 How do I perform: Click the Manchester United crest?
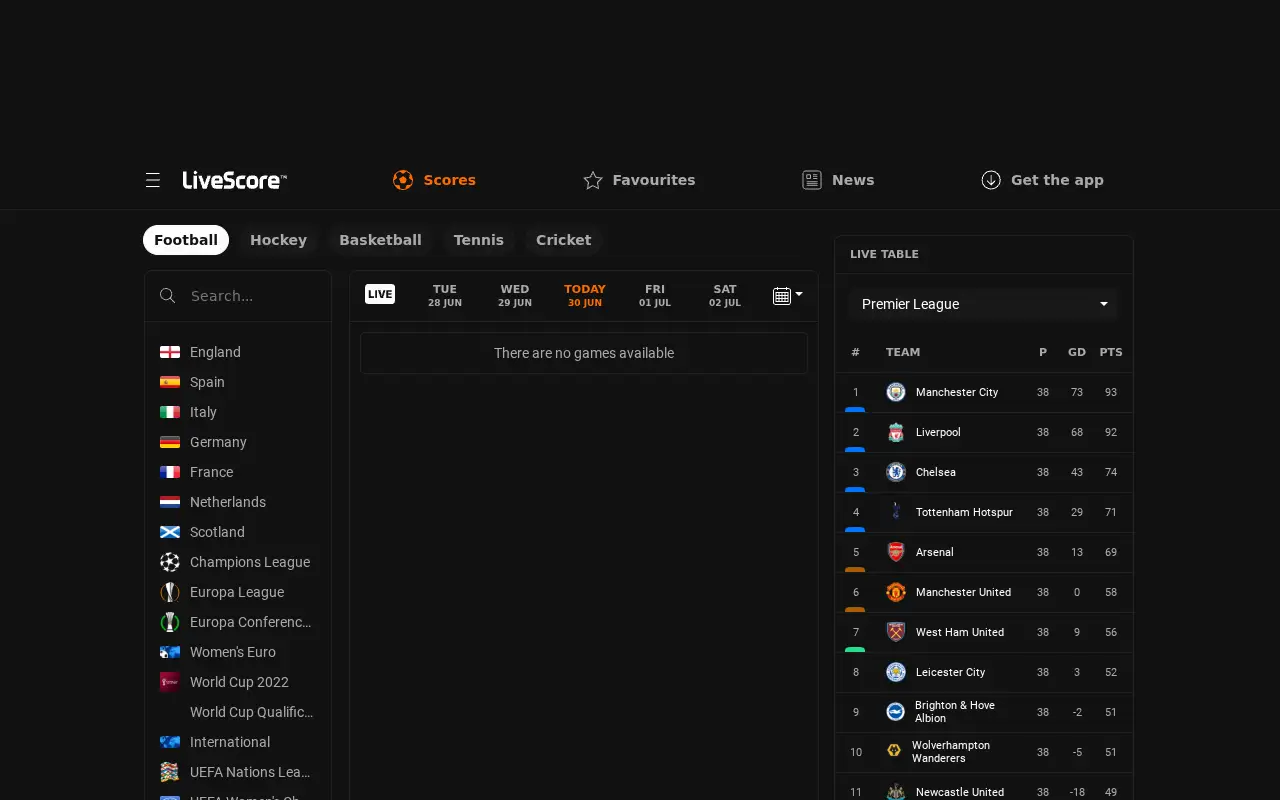[896, 592]
